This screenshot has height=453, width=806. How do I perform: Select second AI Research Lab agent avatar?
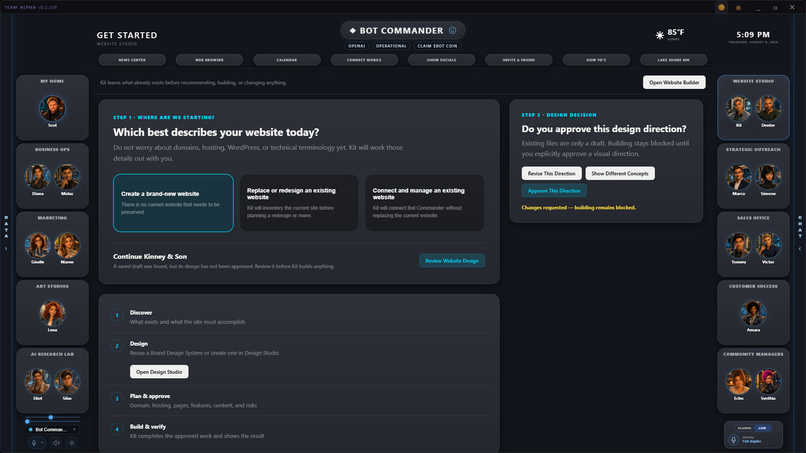coord(67,382)
